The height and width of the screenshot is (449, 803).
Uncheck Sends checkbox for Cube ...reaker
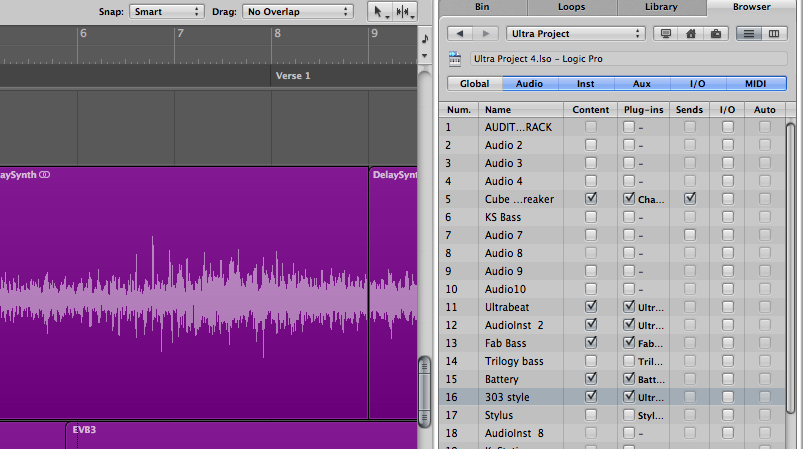pos(690,199)
